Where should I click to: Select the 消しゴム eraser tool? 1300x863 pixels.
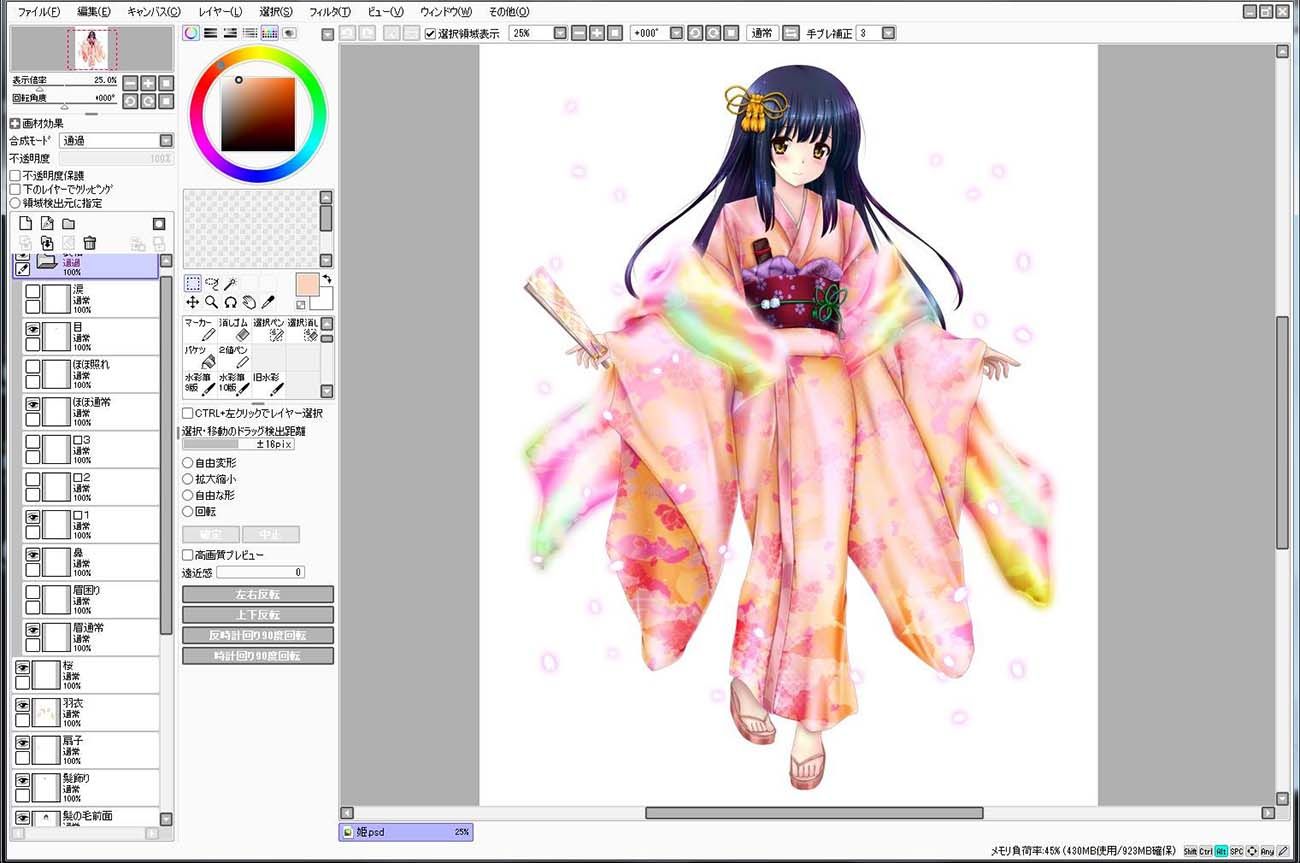click(x=234, y=331)
